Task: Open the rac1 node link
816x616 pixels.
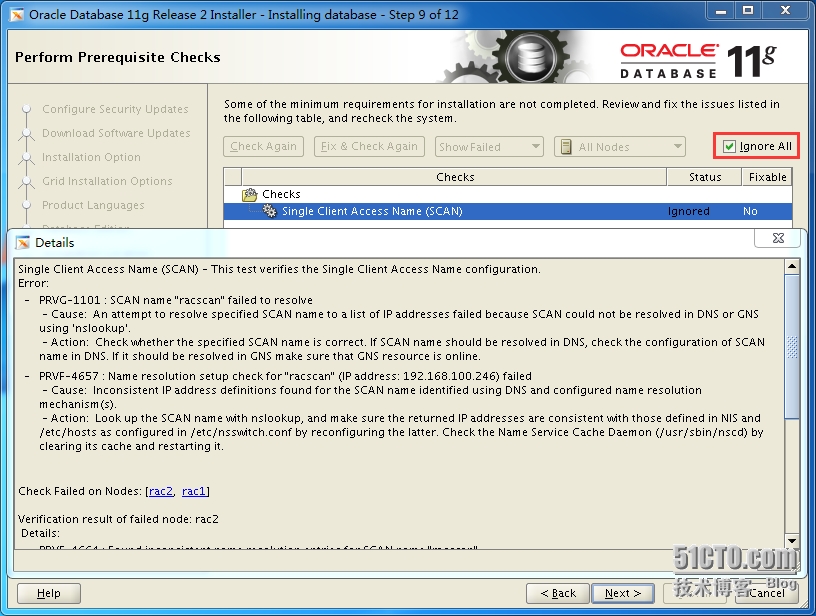Action: tap(194, 491)
